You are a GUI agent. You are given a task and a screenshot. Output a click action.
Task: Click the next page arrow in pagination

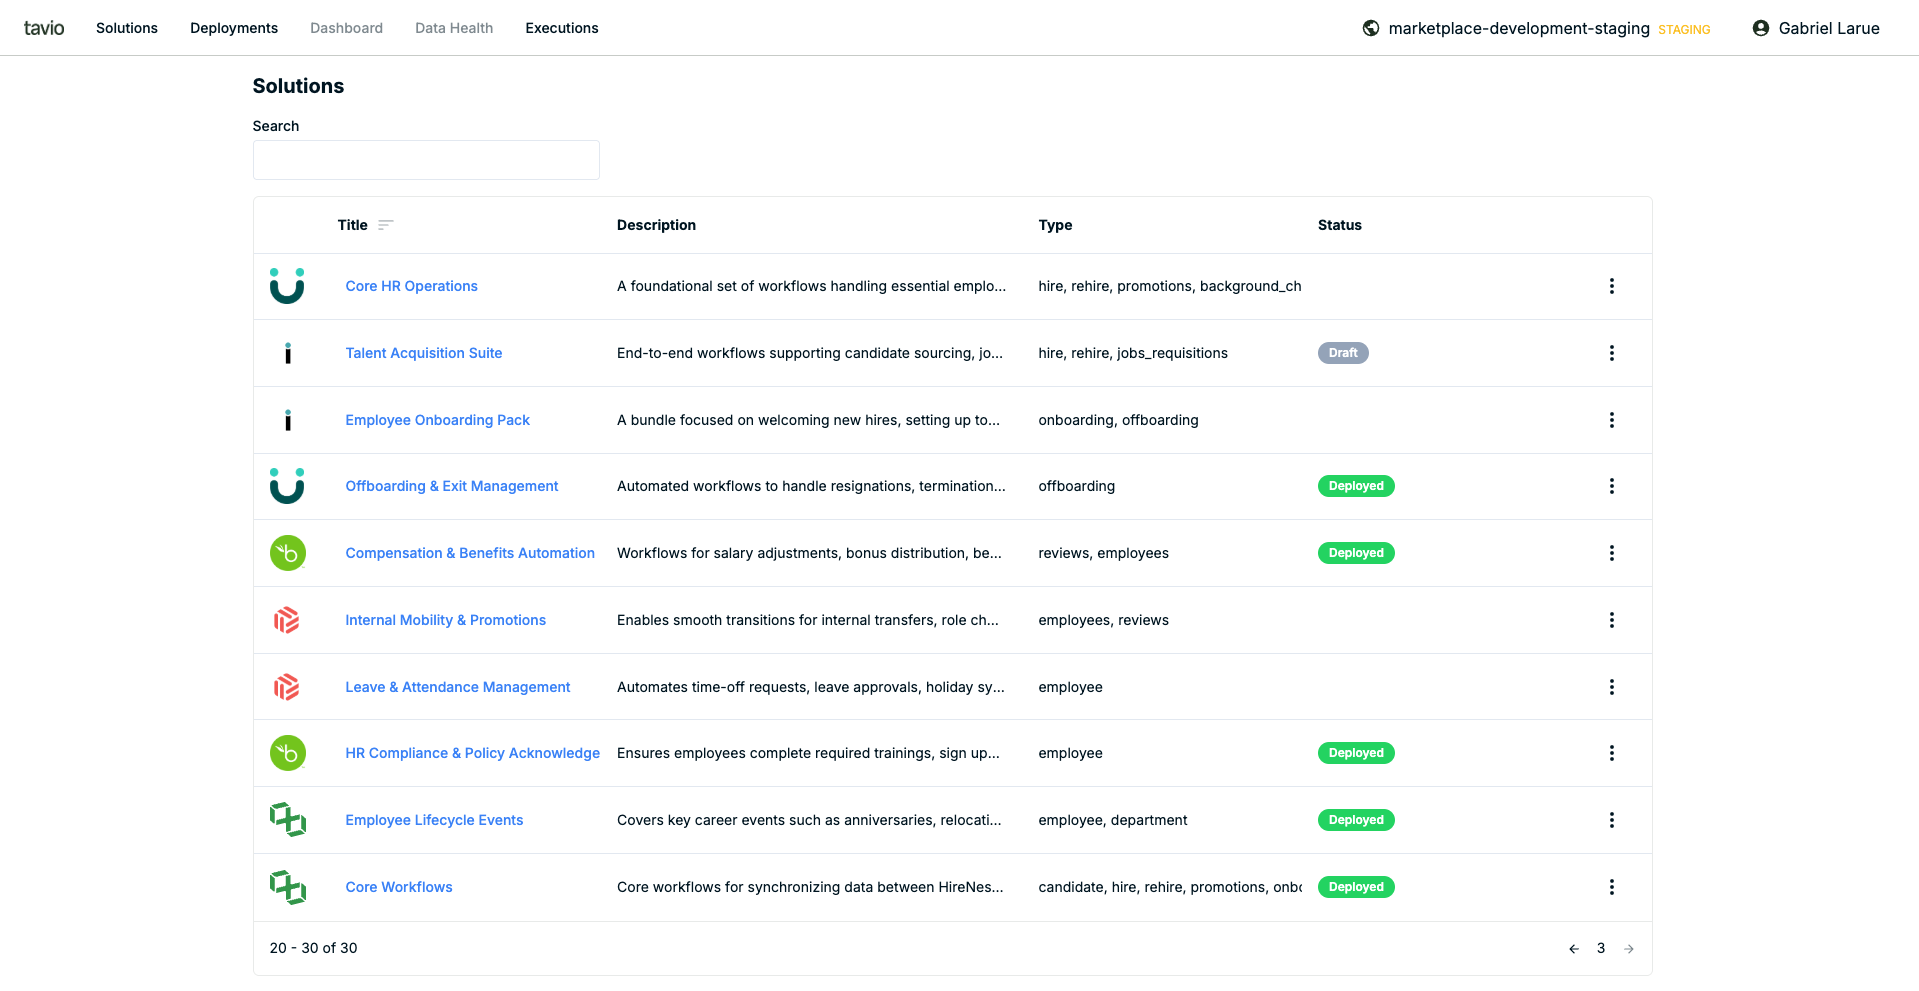tap(1629, 948)
